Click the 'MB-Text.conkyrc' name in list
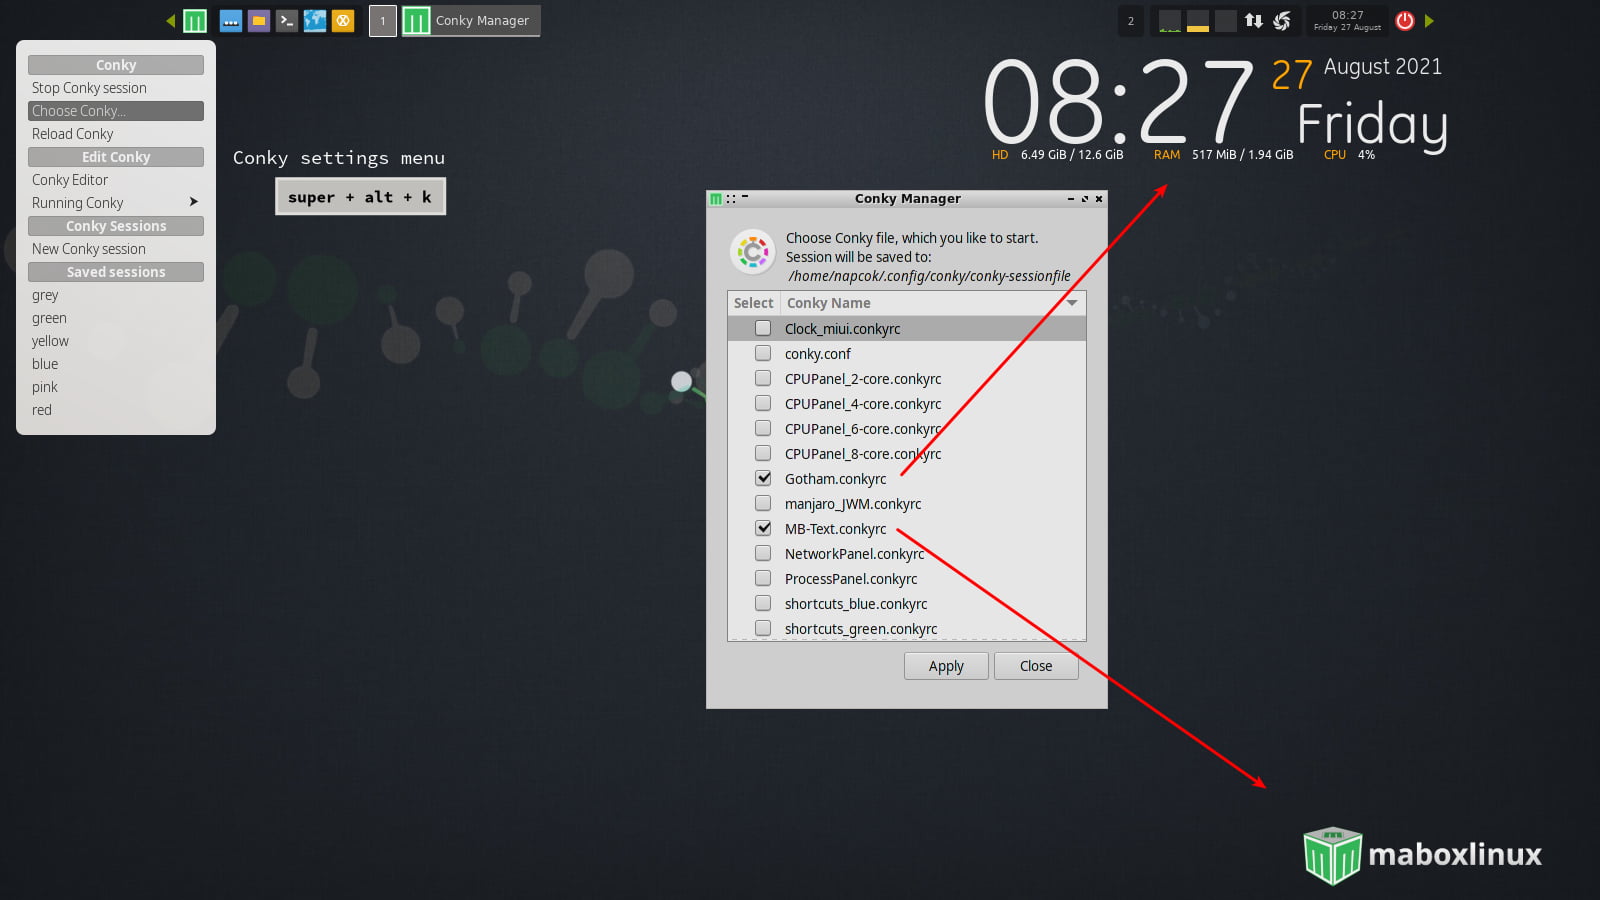Screen dimensions: 1600x900 (835, 529)
